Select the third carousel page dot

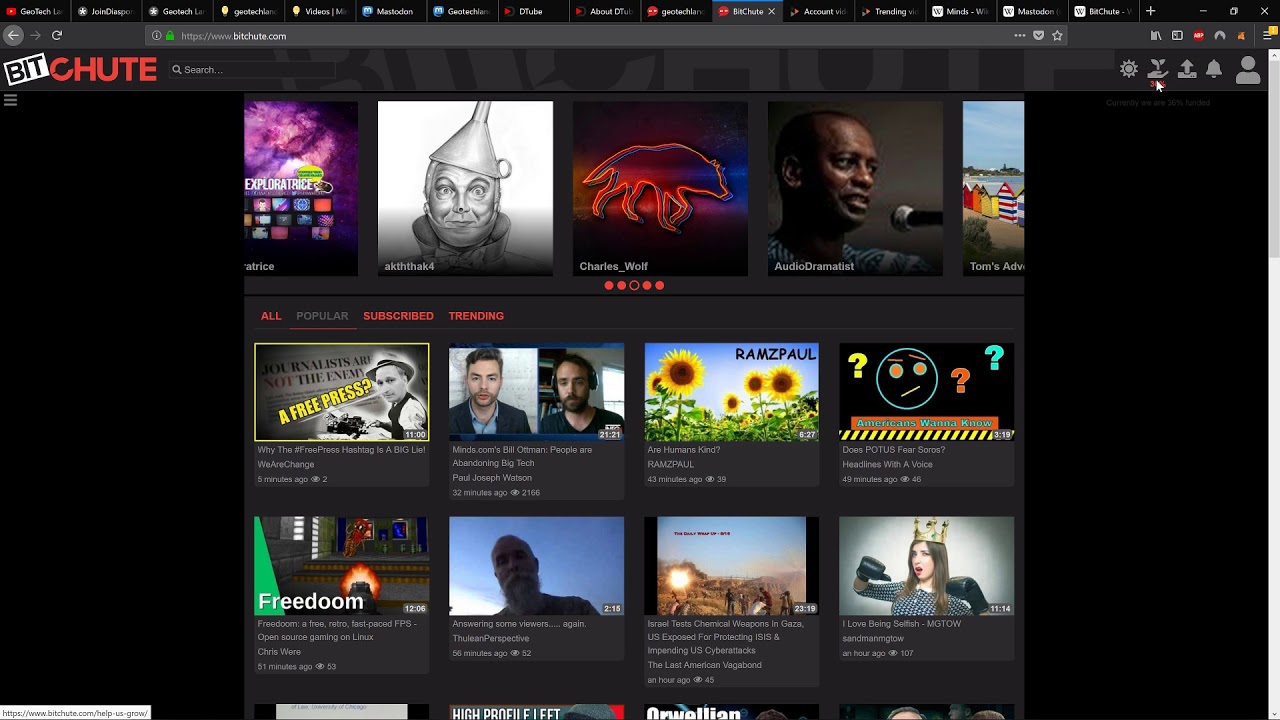click(634, 286)
